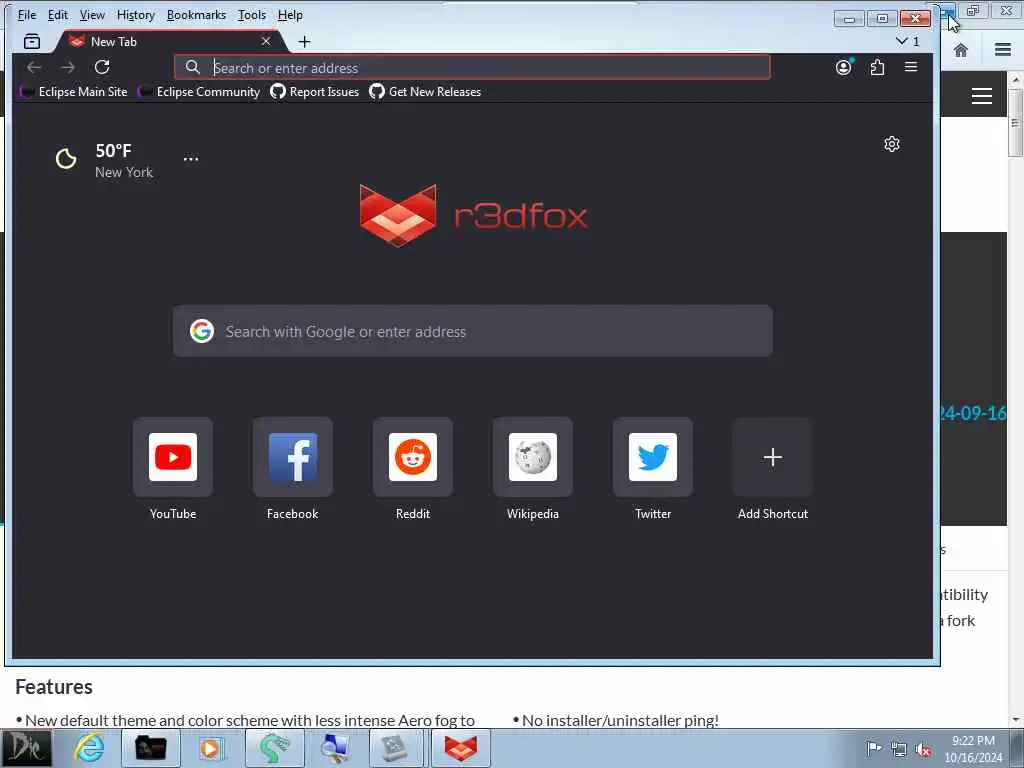Open background webpage's white hamburger menu
Image resolution: width=1024 pixels, height=768 pixels.
pyautogui.click(x=982, y=96)
